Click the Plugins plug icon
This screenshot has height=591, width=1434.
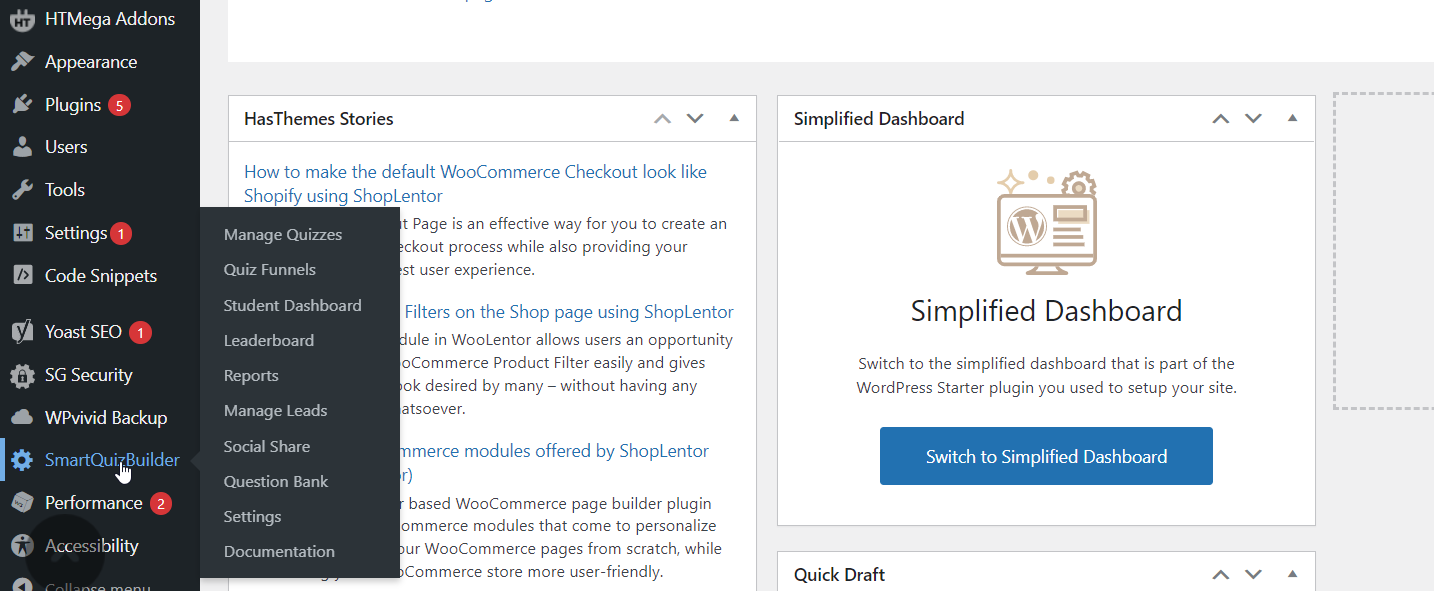click(x=22, y=105)
